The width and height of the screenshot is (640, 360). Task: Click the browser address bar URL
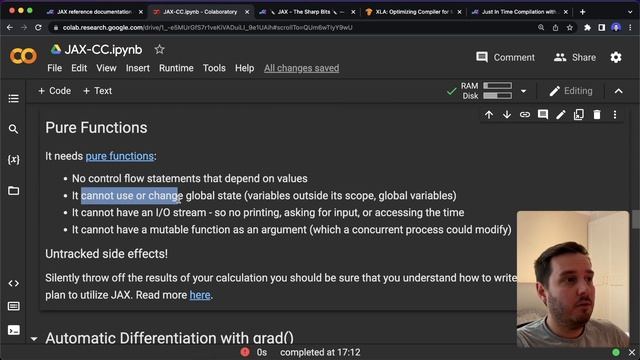pos(207,27)
